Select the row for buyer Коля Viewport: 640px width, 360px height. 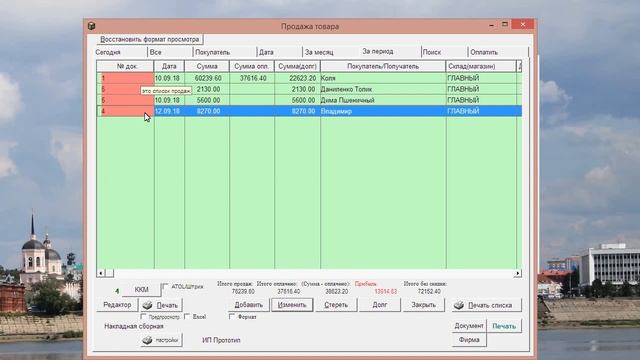(x=309, y=78)
